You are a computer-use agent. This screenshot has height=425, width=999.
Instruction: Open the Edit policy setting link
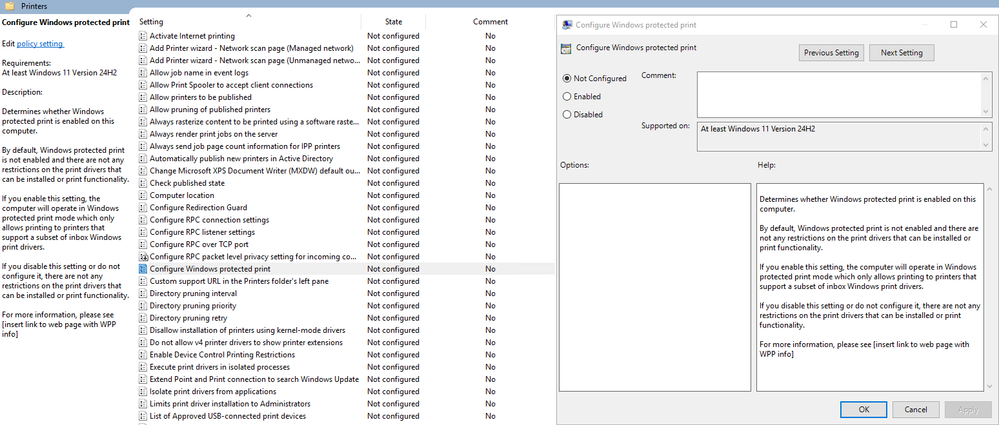click(40, 43)
